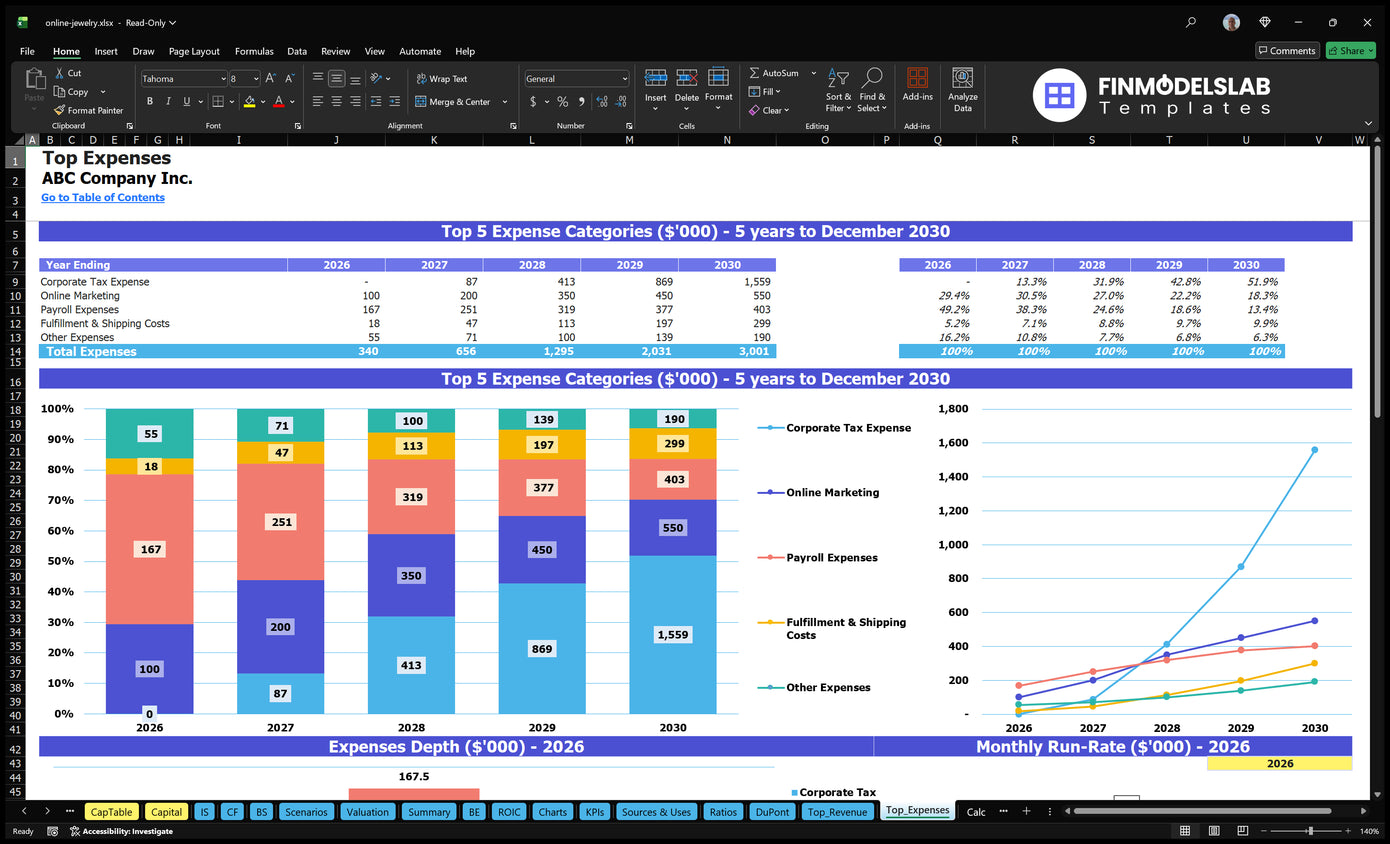Toggle Wrap Text on
1390x844 pixels.
tap(447, 79)
